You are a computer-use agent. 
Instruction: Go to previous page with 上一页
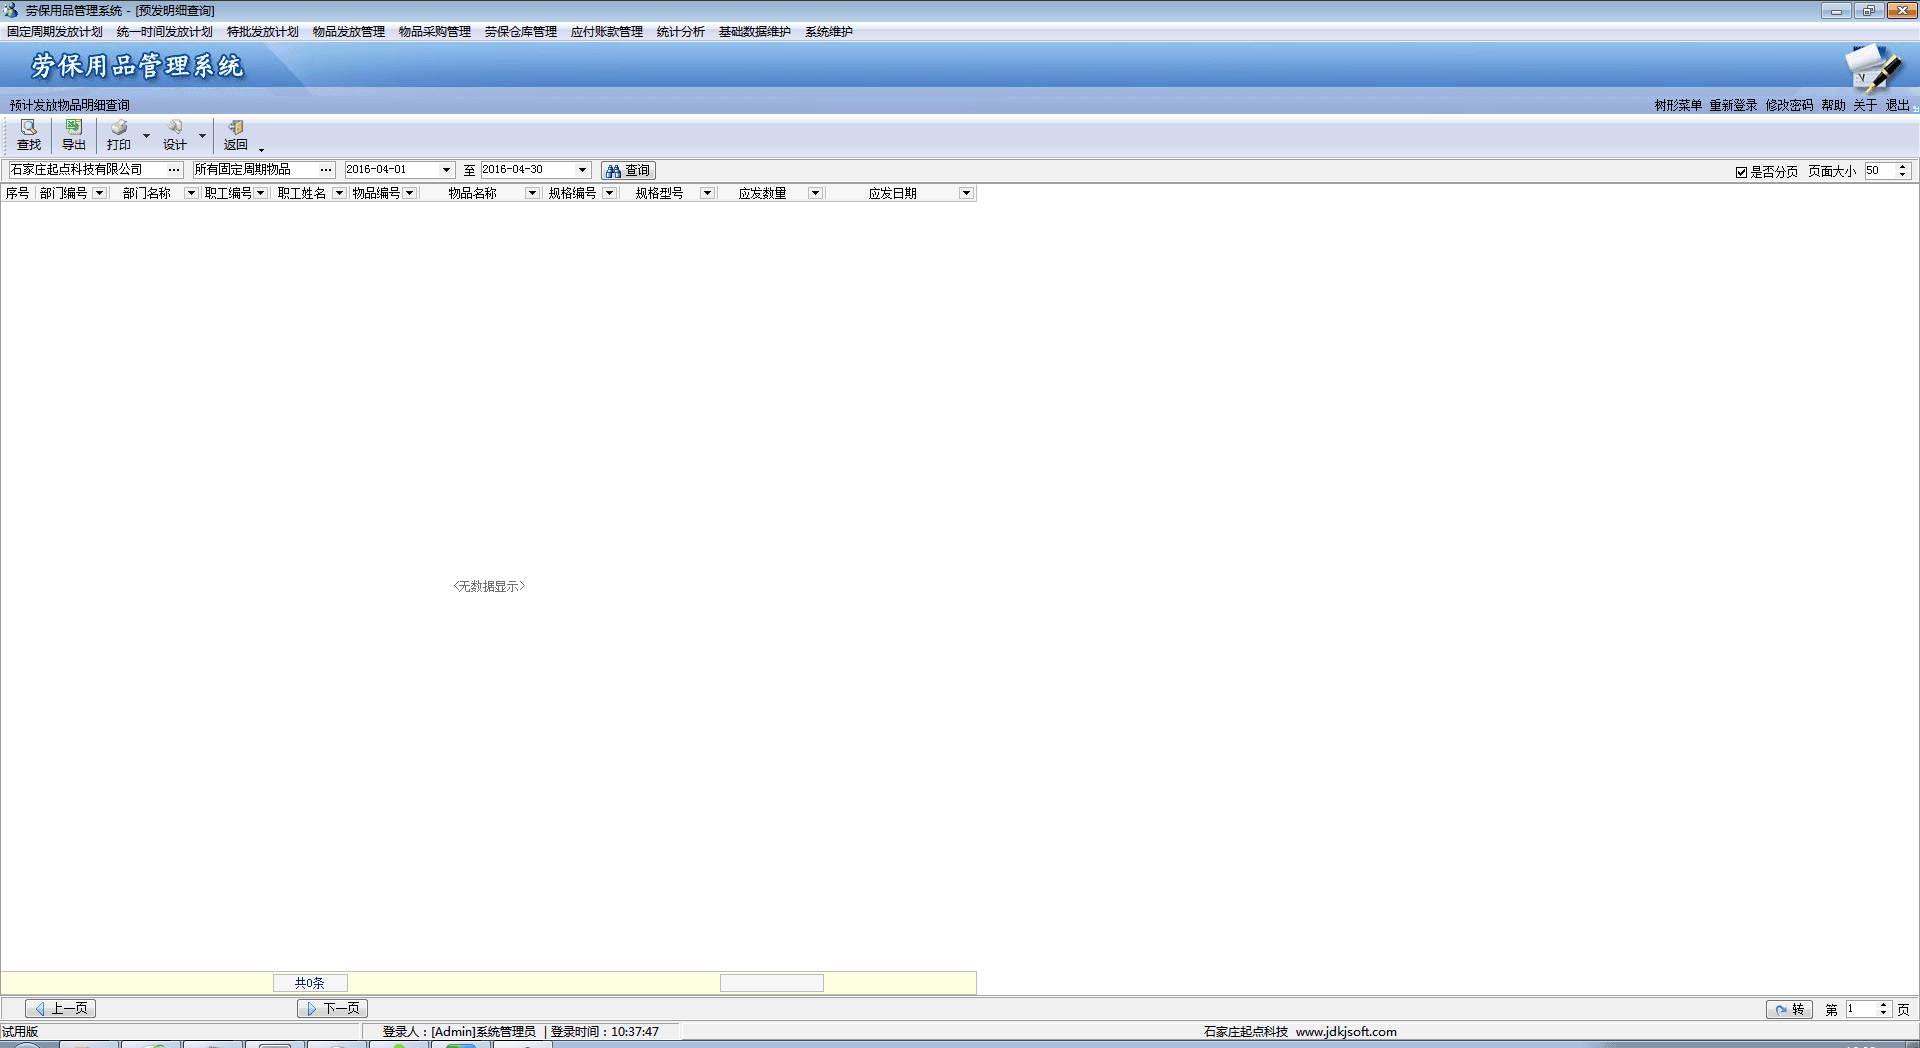point(61,1008)
